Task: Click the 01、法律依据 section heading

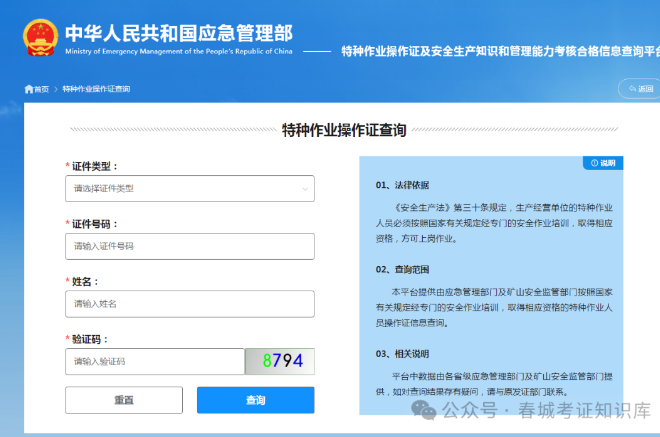Action: 402,185
